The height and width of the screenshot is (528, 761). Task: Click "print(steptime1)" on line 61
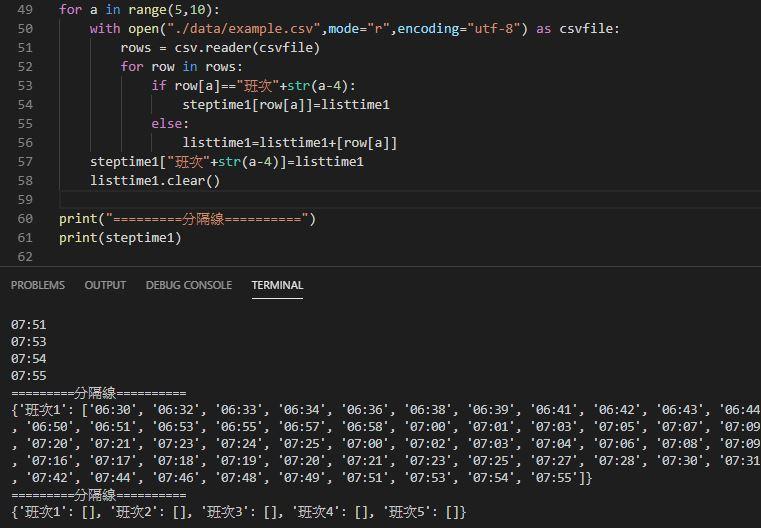(120, 238)
